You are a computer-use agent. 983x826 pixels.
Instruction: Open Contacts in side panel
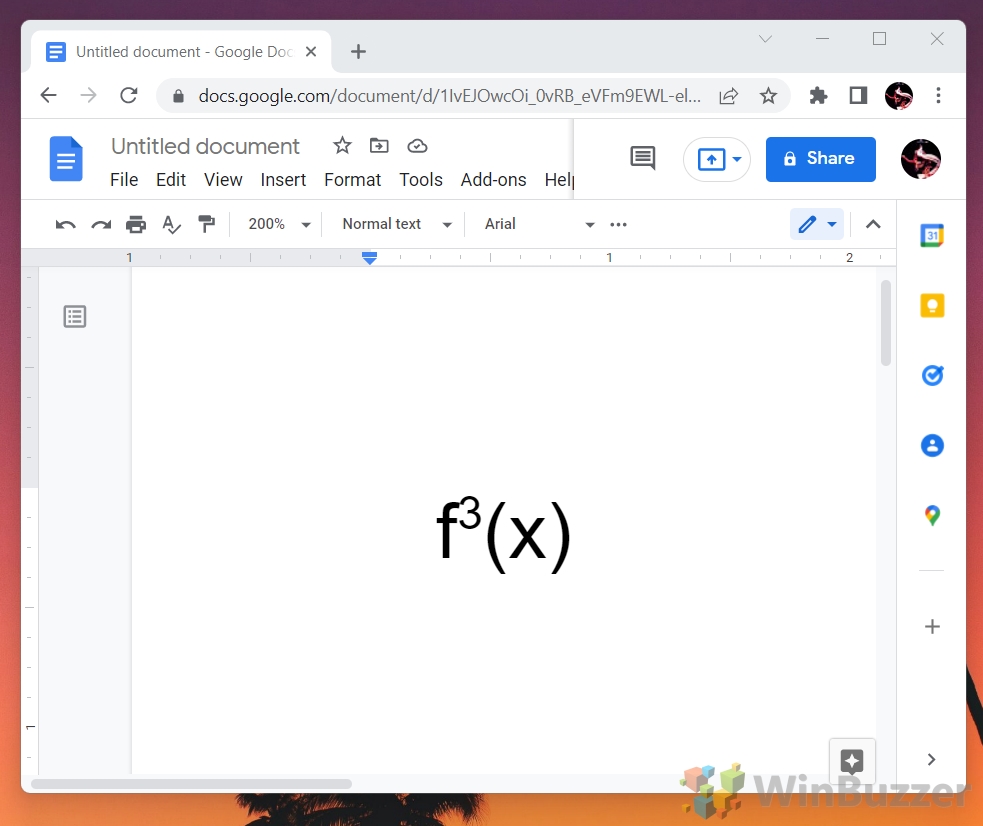(932, 446)
